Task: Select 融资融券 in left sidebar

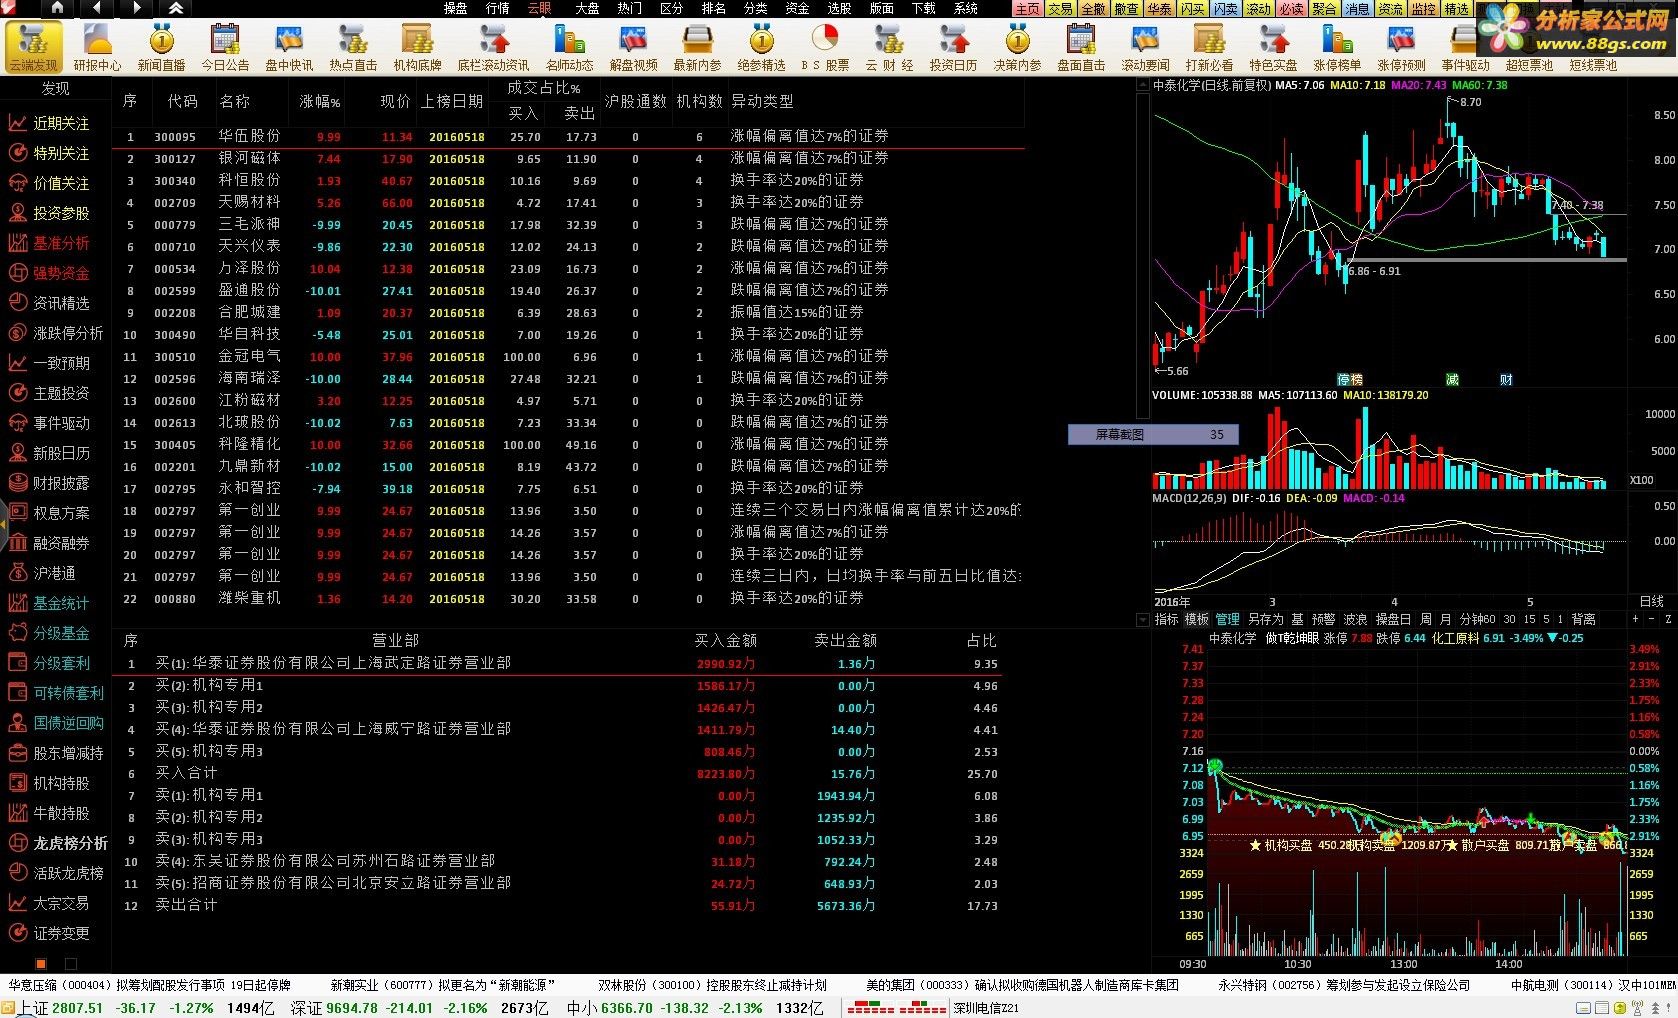Action: click(x=61, y=543)
